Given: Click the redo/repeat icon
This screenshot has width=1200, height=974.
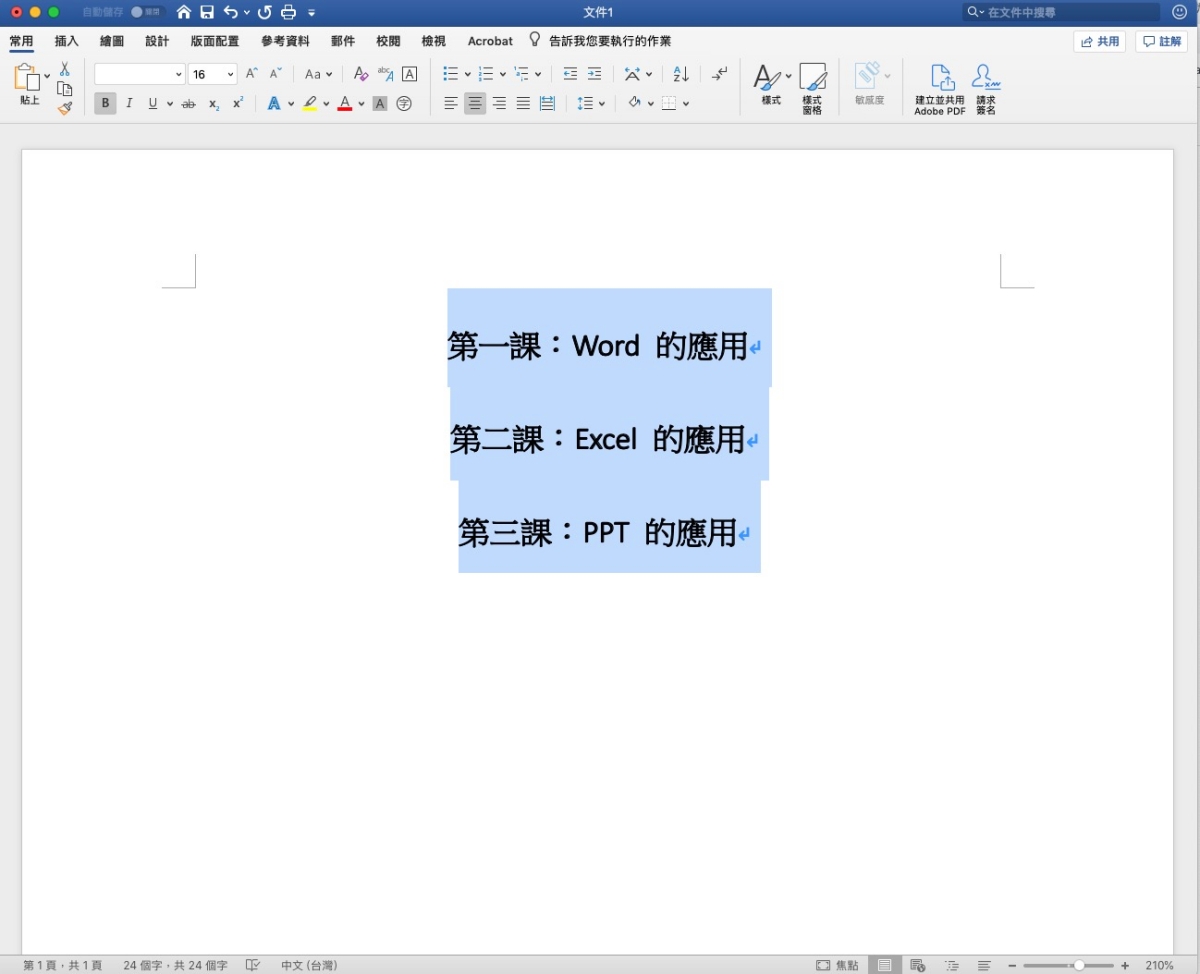Looking at the screenshot, I should pyautogui.click(x=265, y=12).
